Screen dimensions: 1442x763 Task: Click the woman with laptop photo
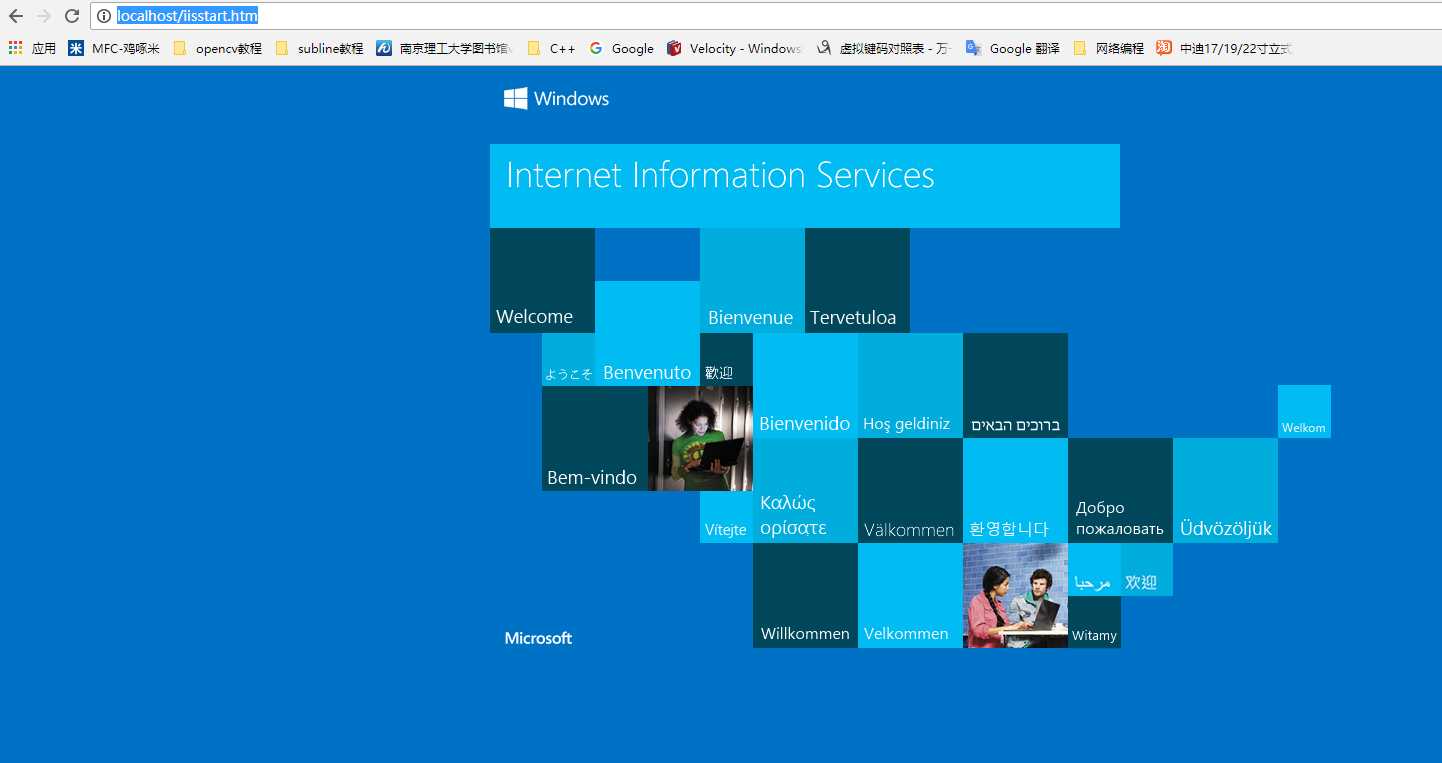tap(700, 438)
